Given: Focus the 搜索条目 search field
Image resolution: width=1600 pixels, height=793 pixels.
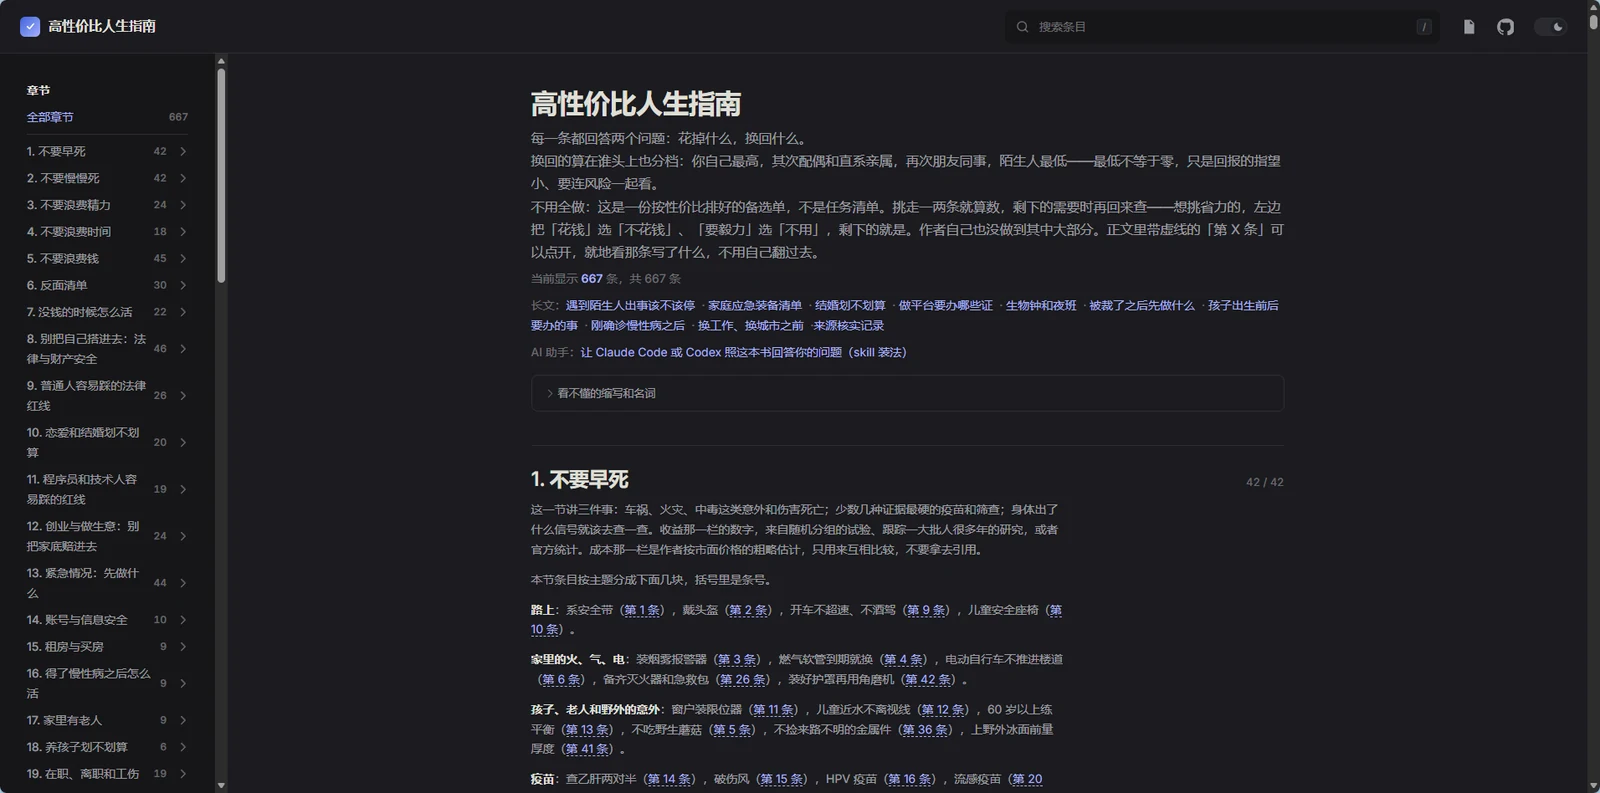Looking at the screenshot, I should [x=1222, y=27].
